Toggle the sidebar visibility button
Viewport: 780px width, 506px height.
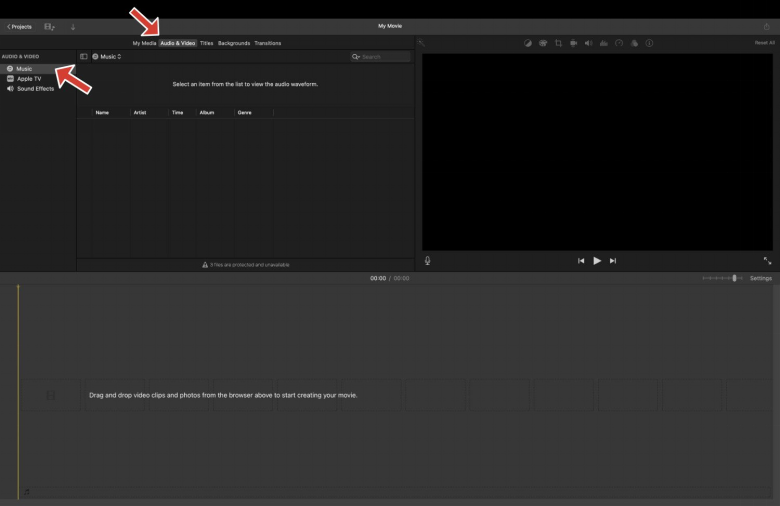point(84,57)
